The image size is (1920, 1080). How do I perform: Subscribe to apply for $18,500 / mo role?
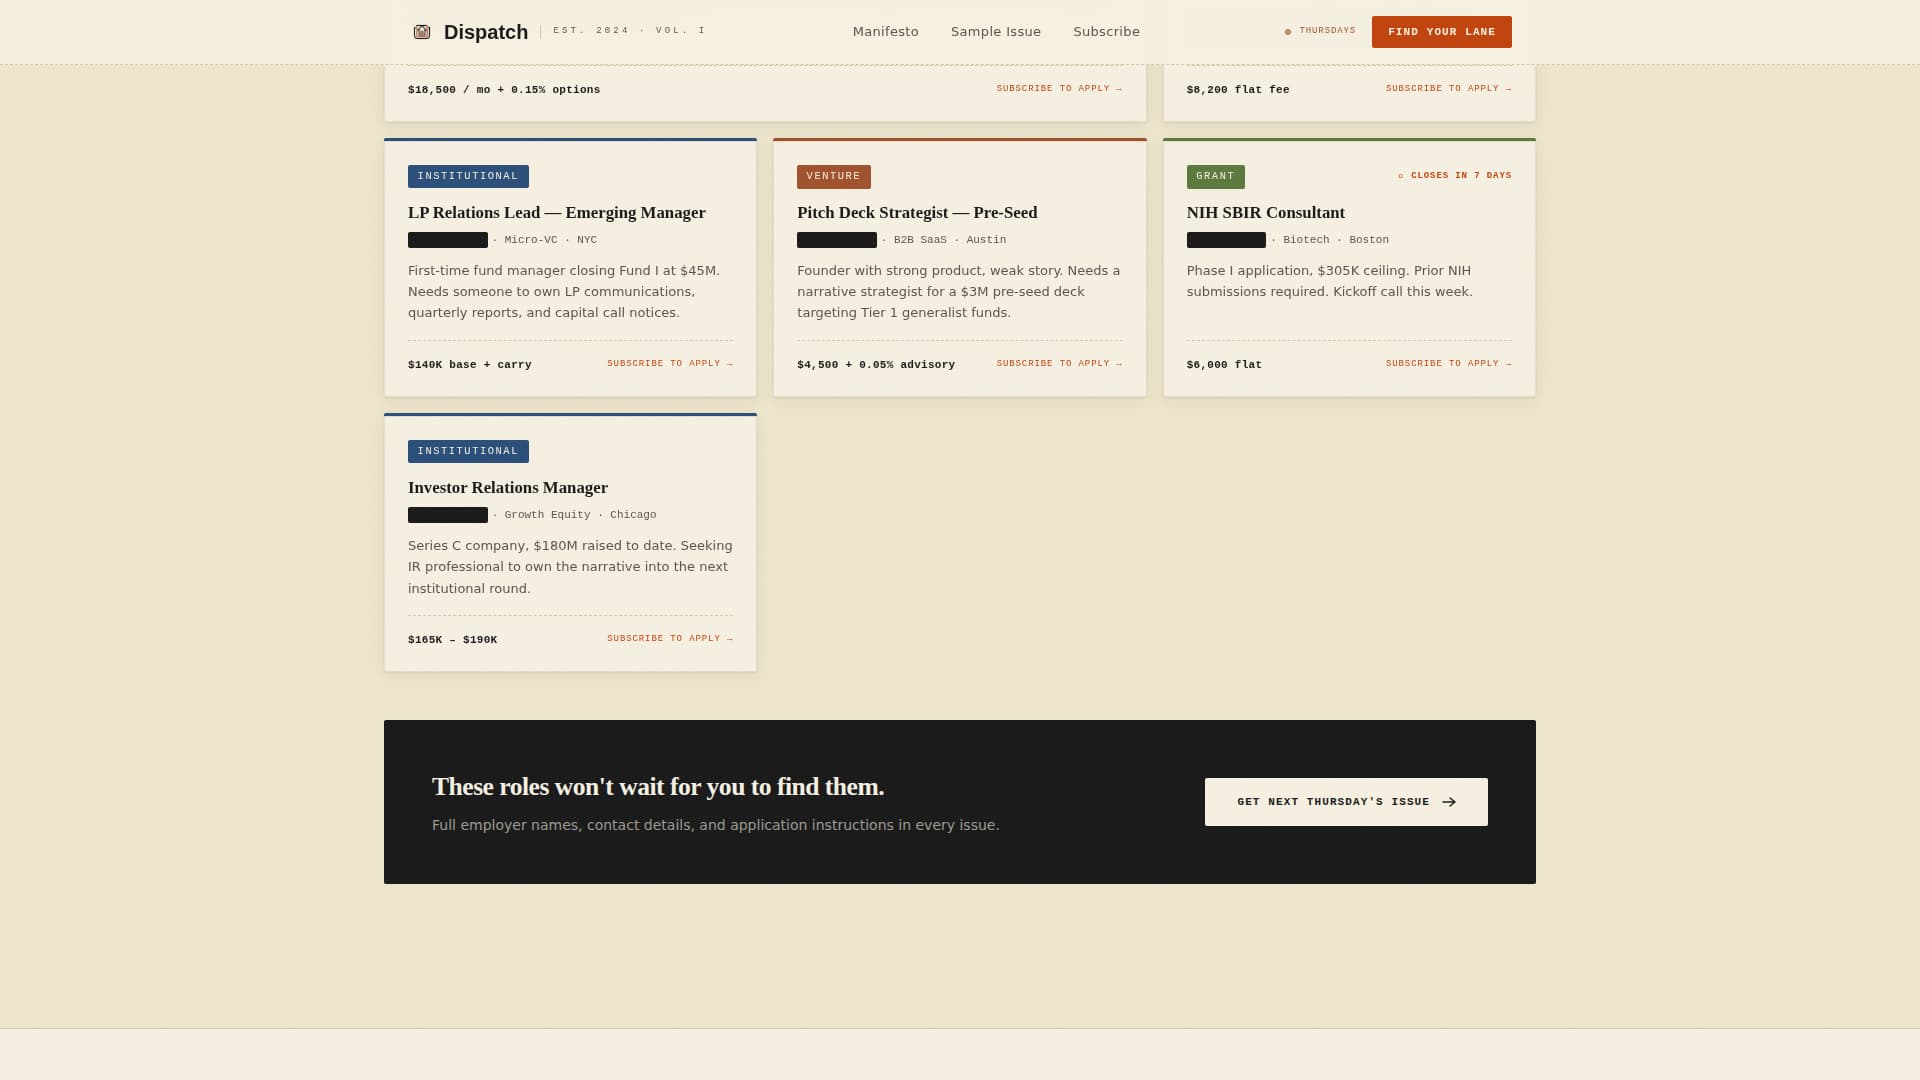[x=1059, y=89]
